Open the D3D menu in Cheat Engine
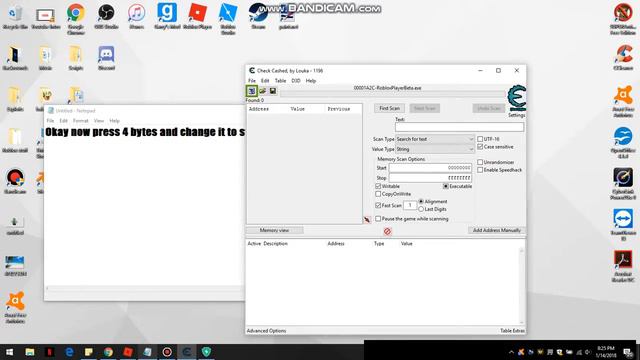Screen dimensions: 640x360 pos(296,81)
